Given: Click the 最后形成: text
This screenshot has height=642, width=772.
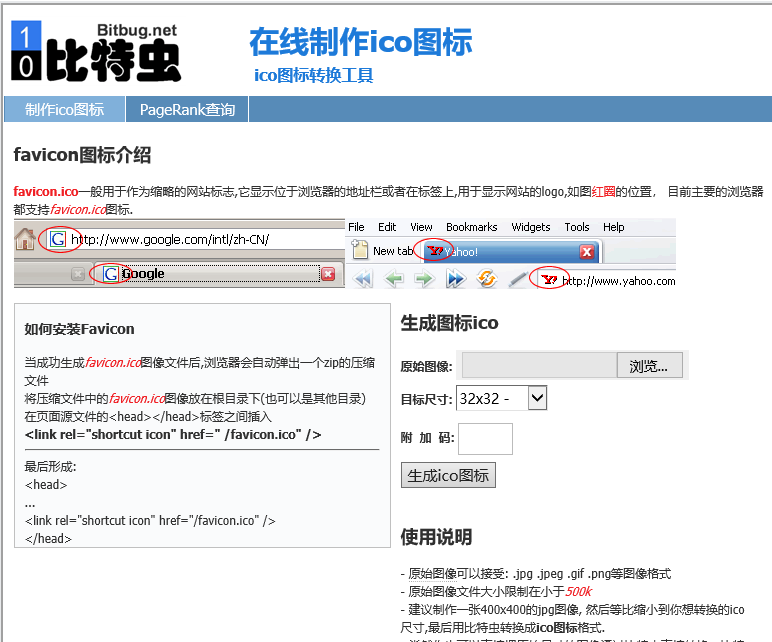Looking at the screenshot, I should point(50,466).
